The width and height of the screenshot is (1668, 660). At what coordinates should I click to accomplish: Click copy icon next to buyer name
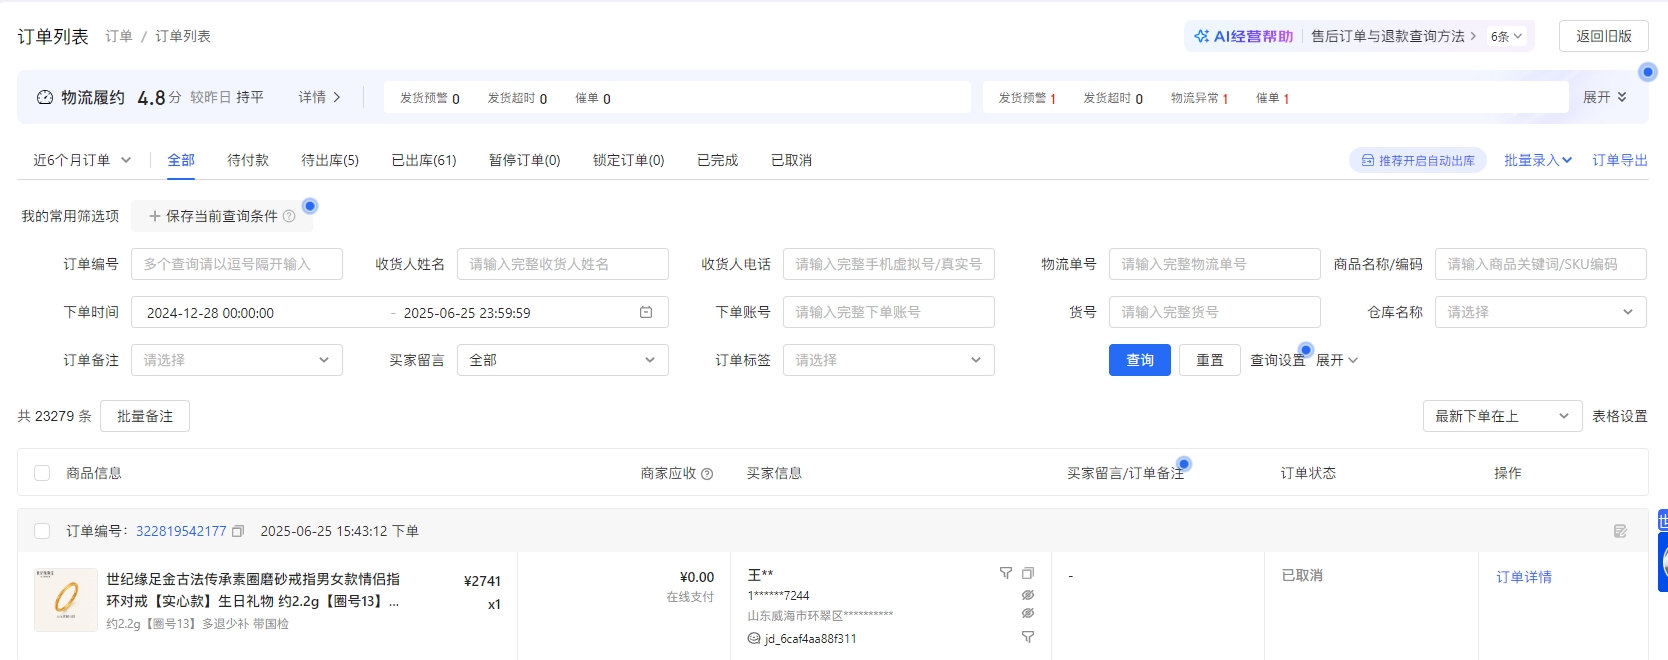[1028, 573]
